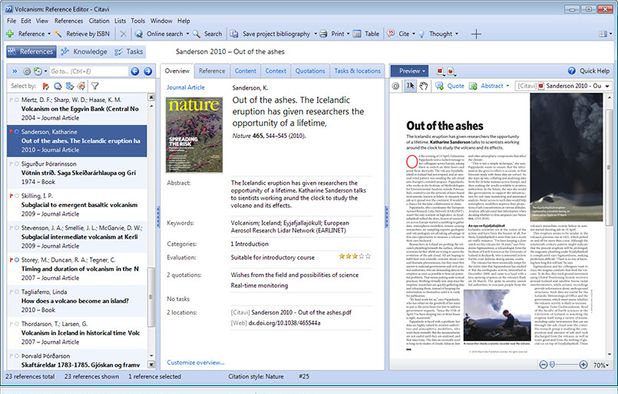Open Sanderson 2010 - Out of the ashes.pdf location

302,312
